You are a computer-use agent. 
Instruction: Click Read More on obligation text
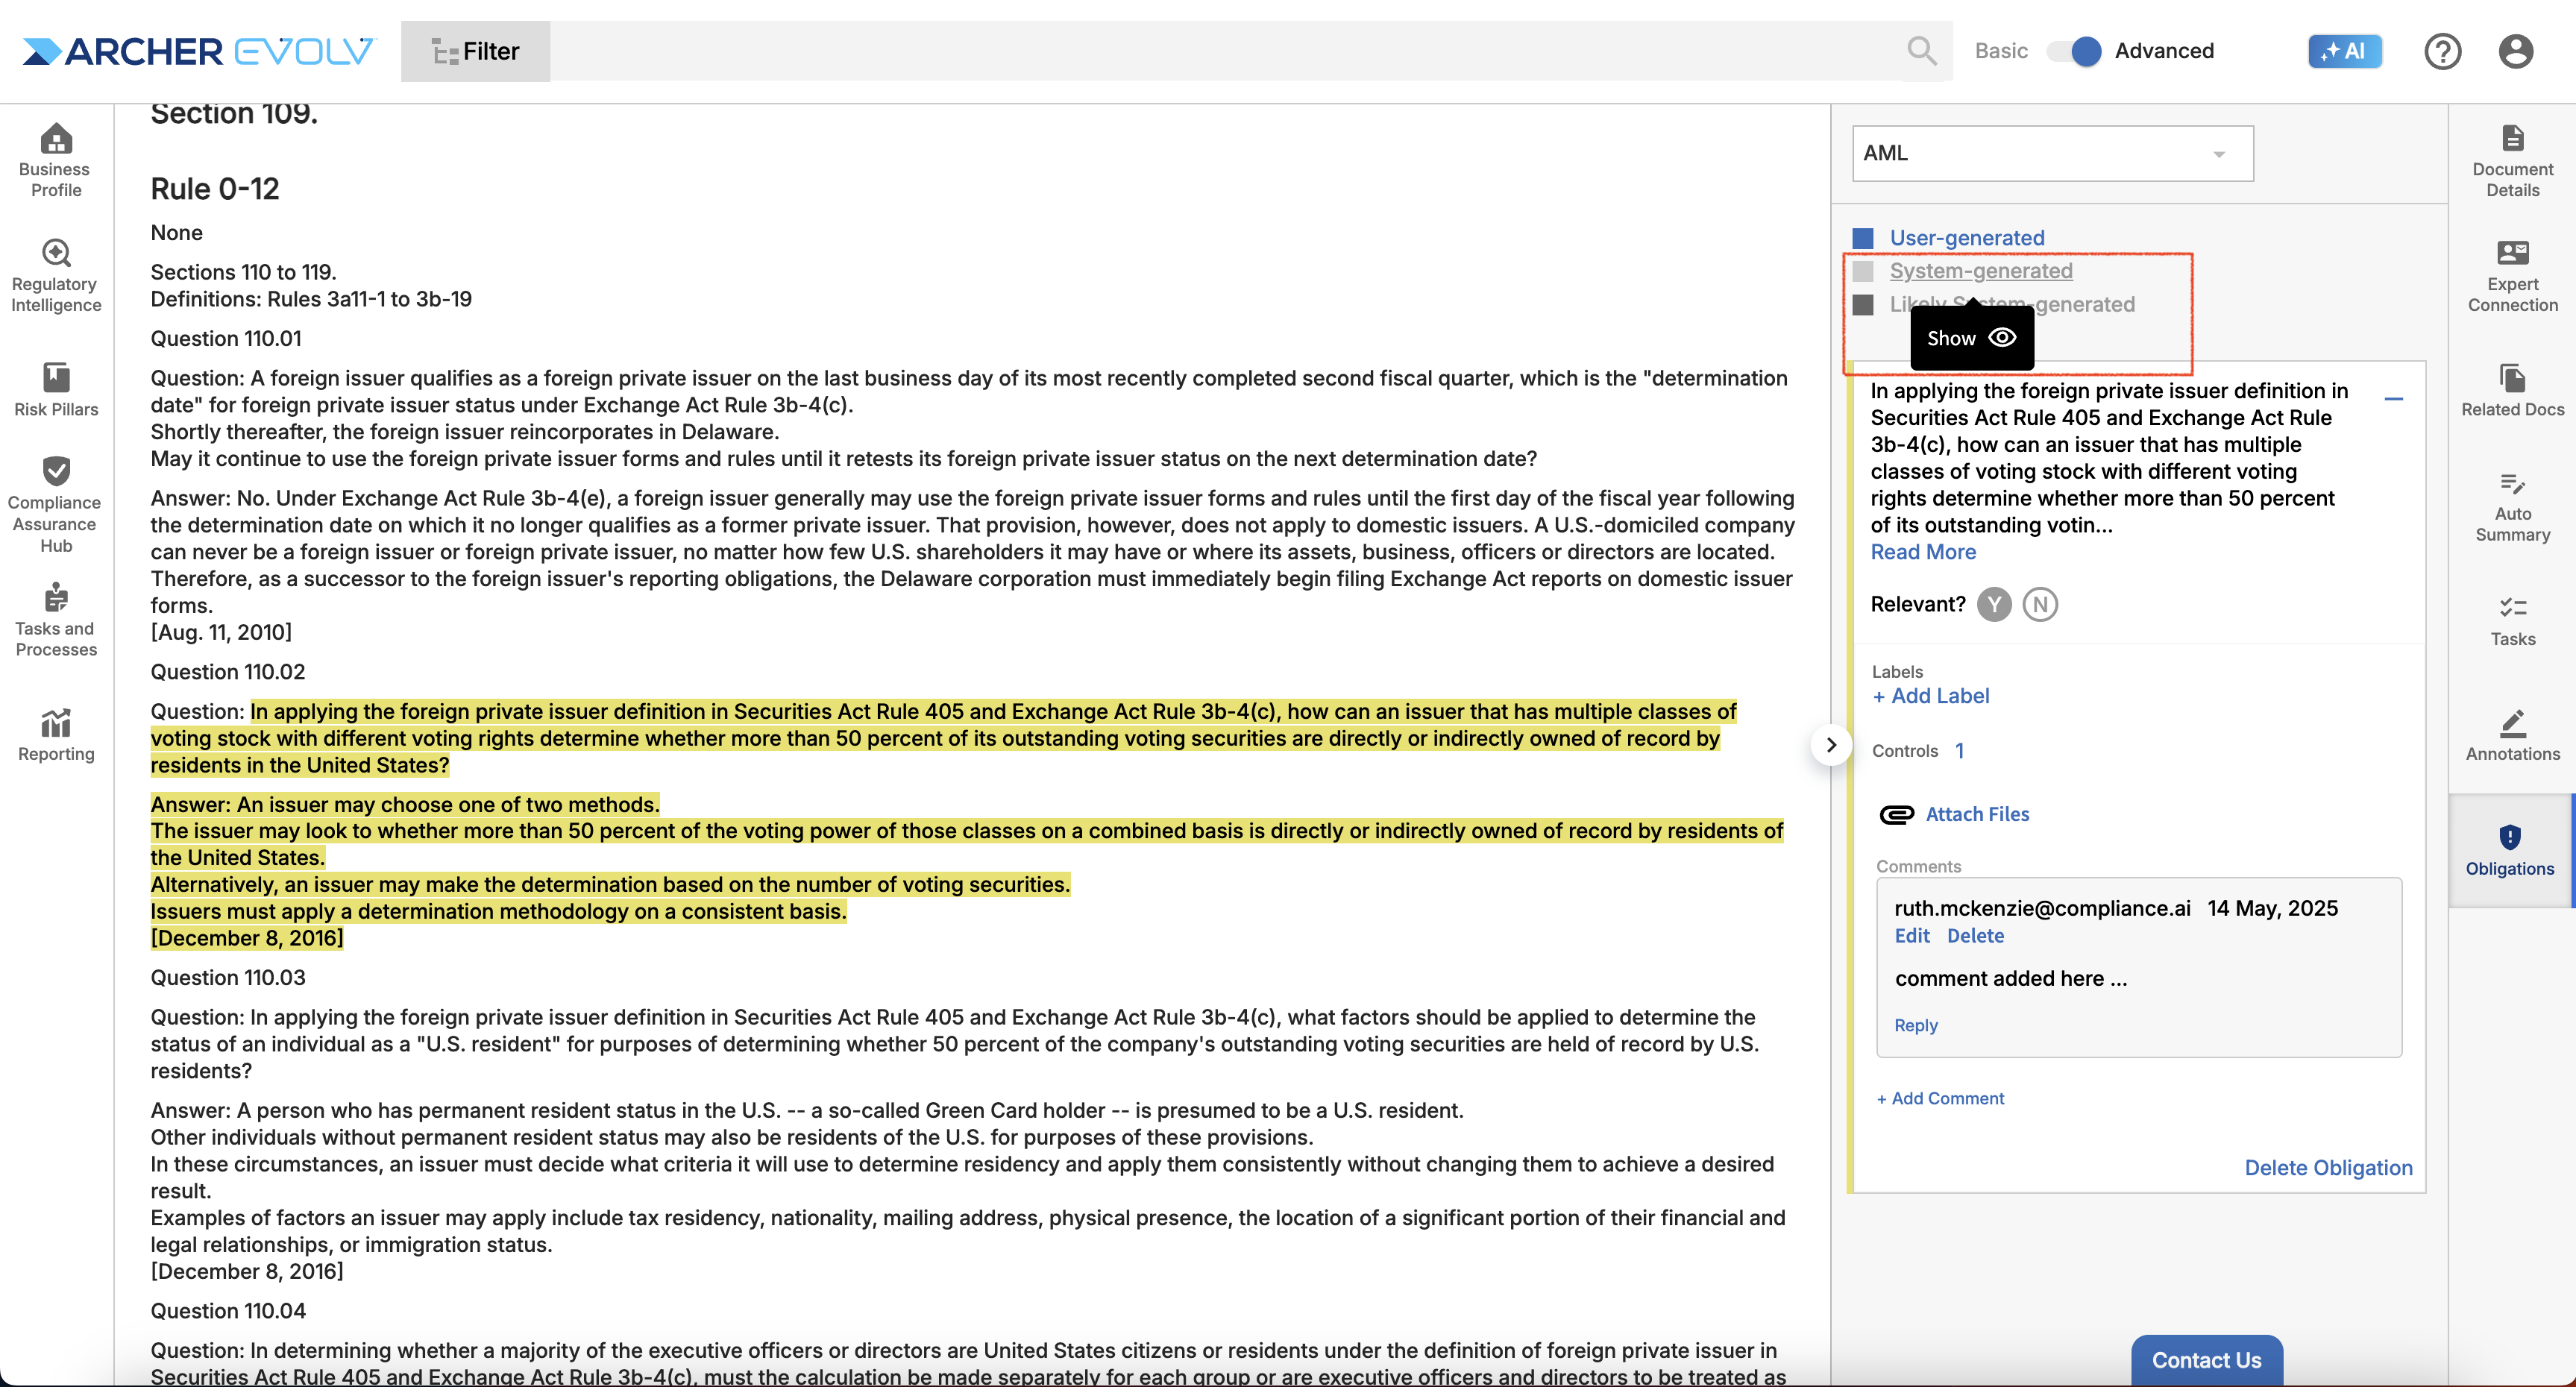pos(1922,552)
